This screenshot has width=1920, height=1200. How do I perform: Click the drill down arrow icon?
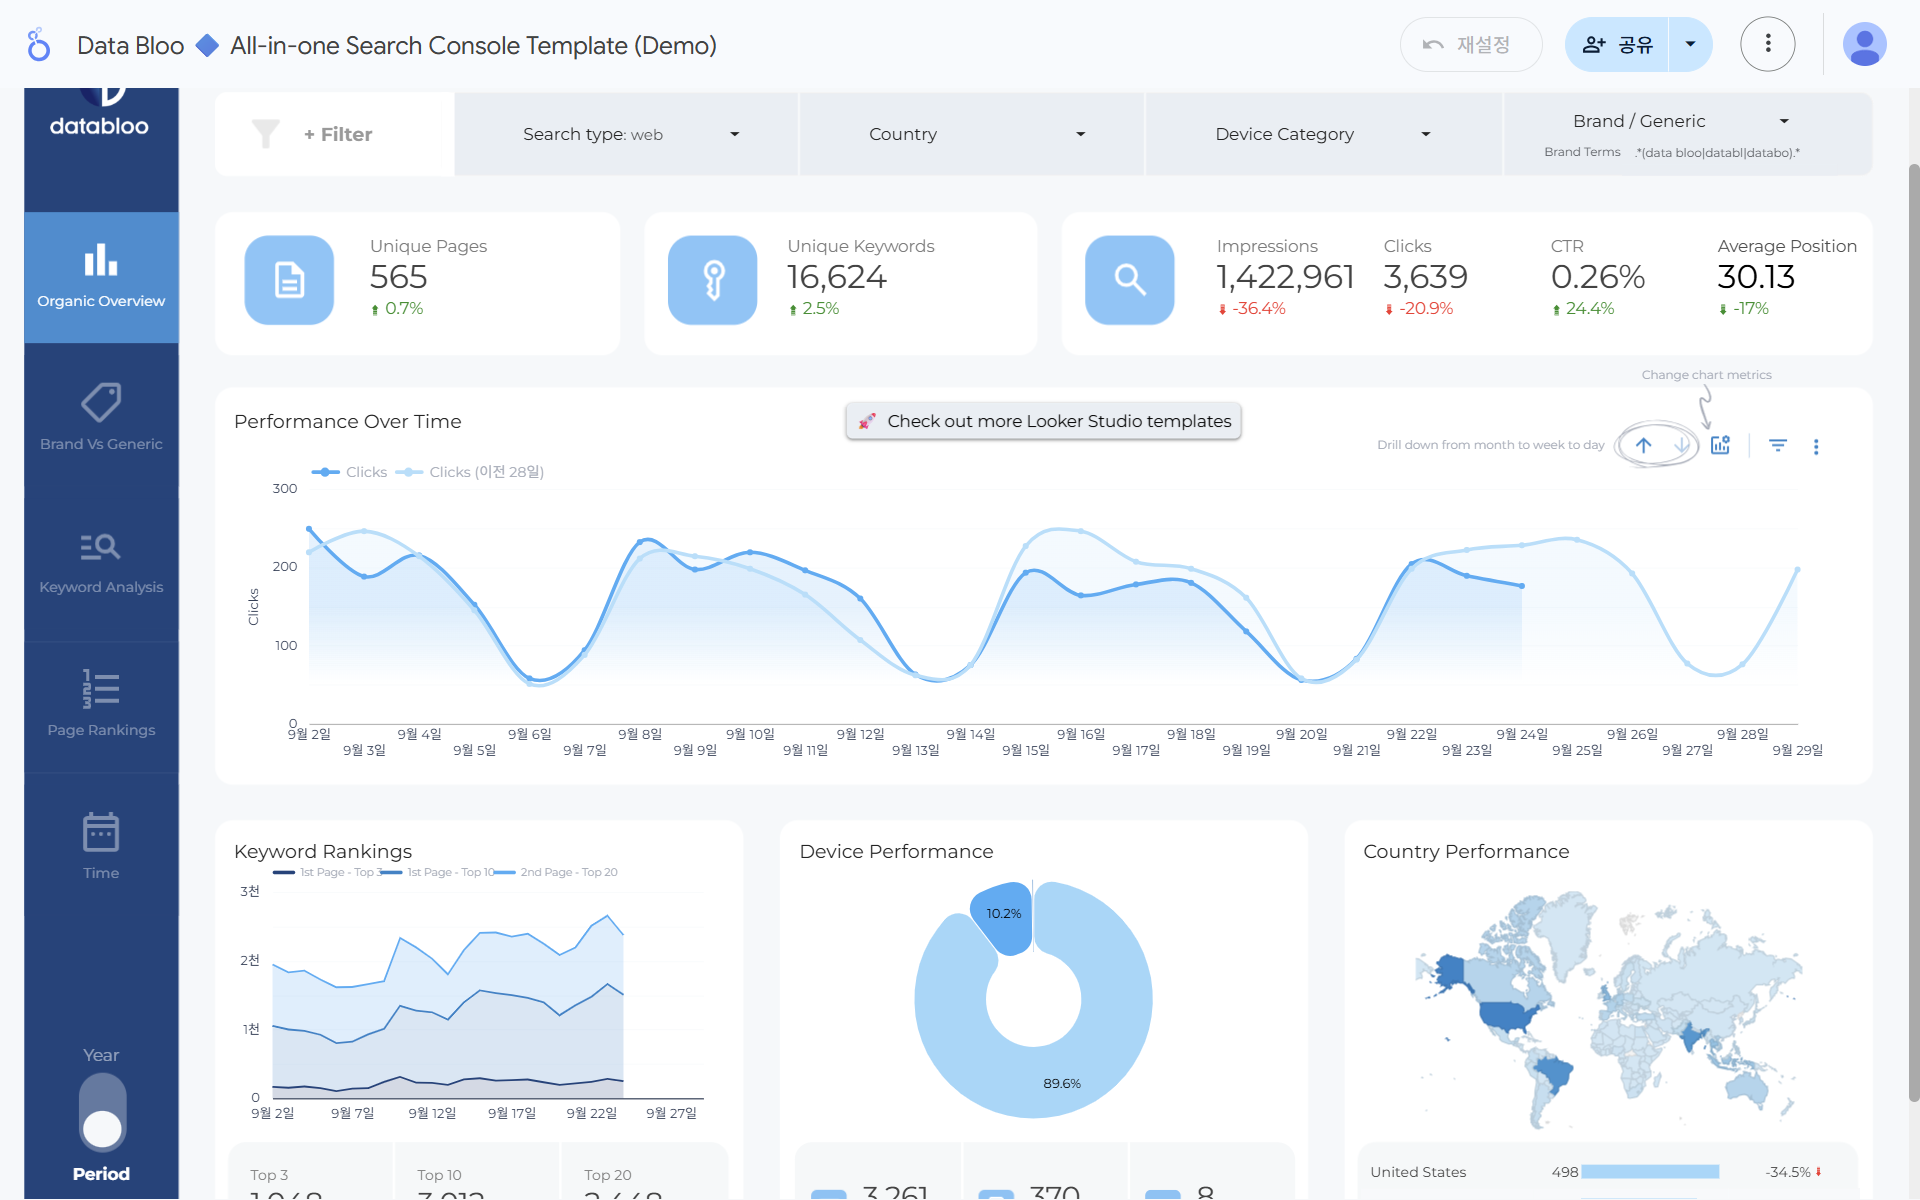click(1682, 446)
